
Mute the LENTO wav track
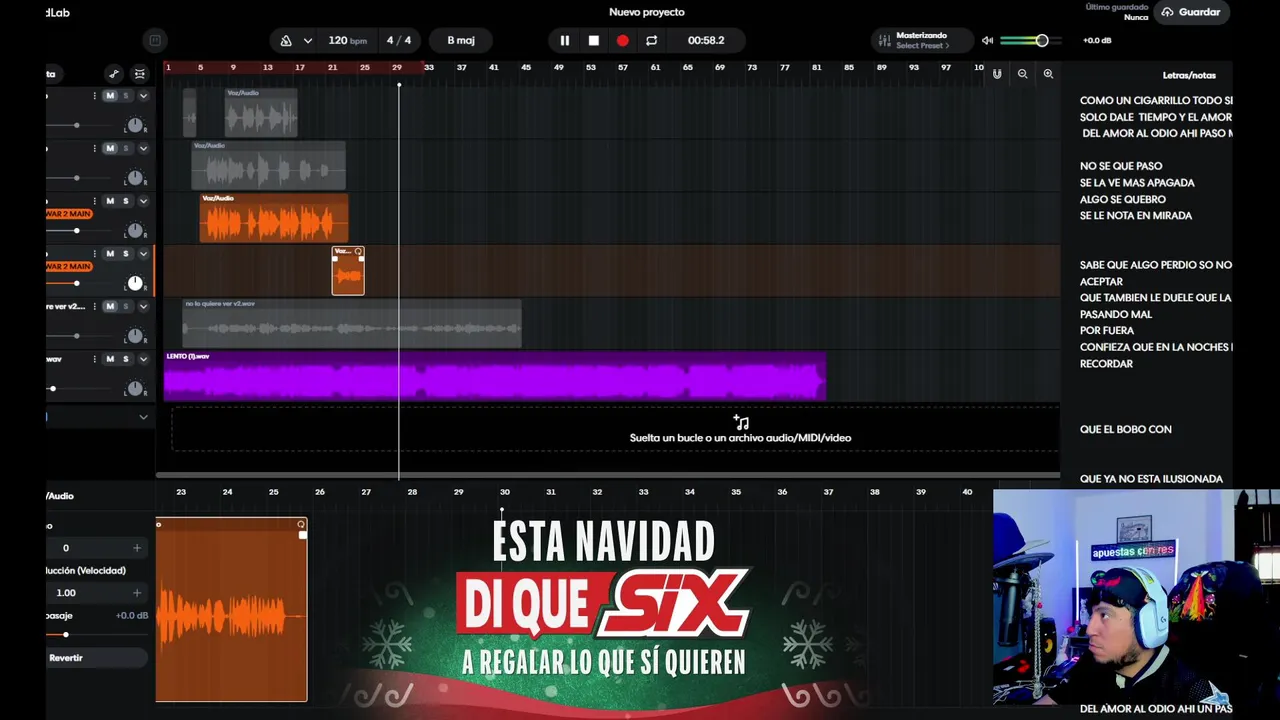point(110,359)
